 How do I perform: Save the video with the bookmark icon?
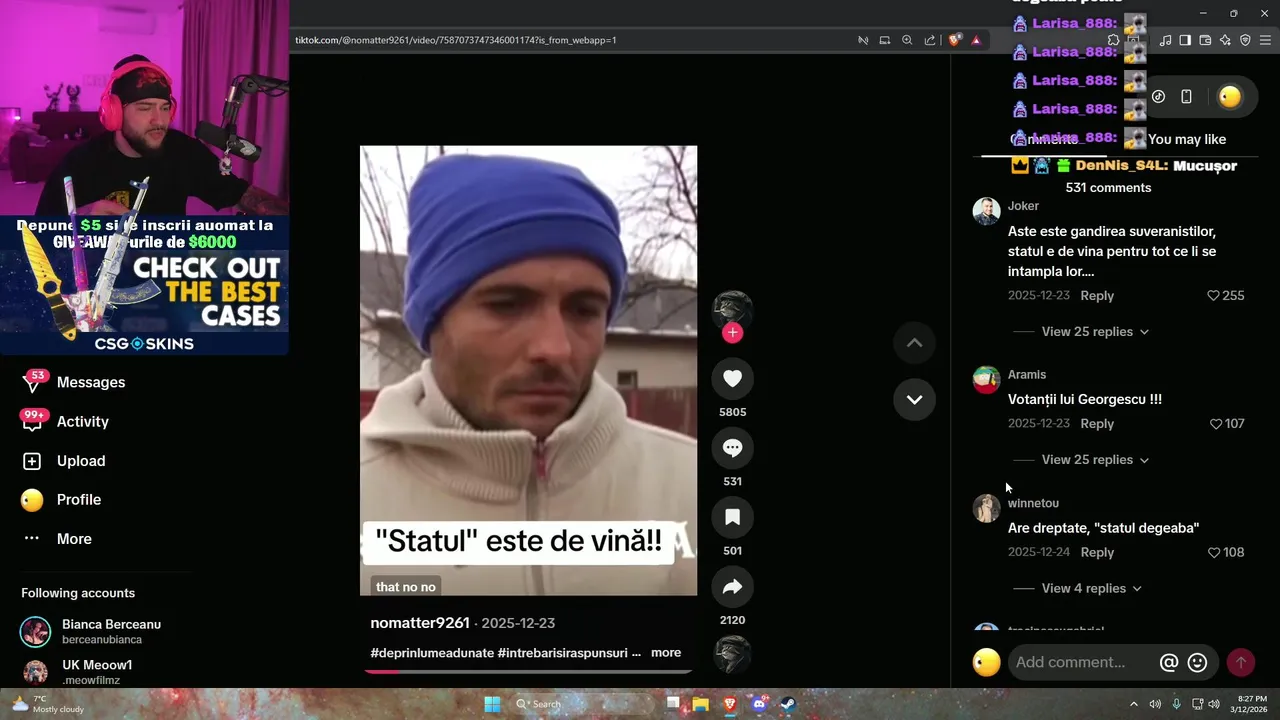pos(732,517)
